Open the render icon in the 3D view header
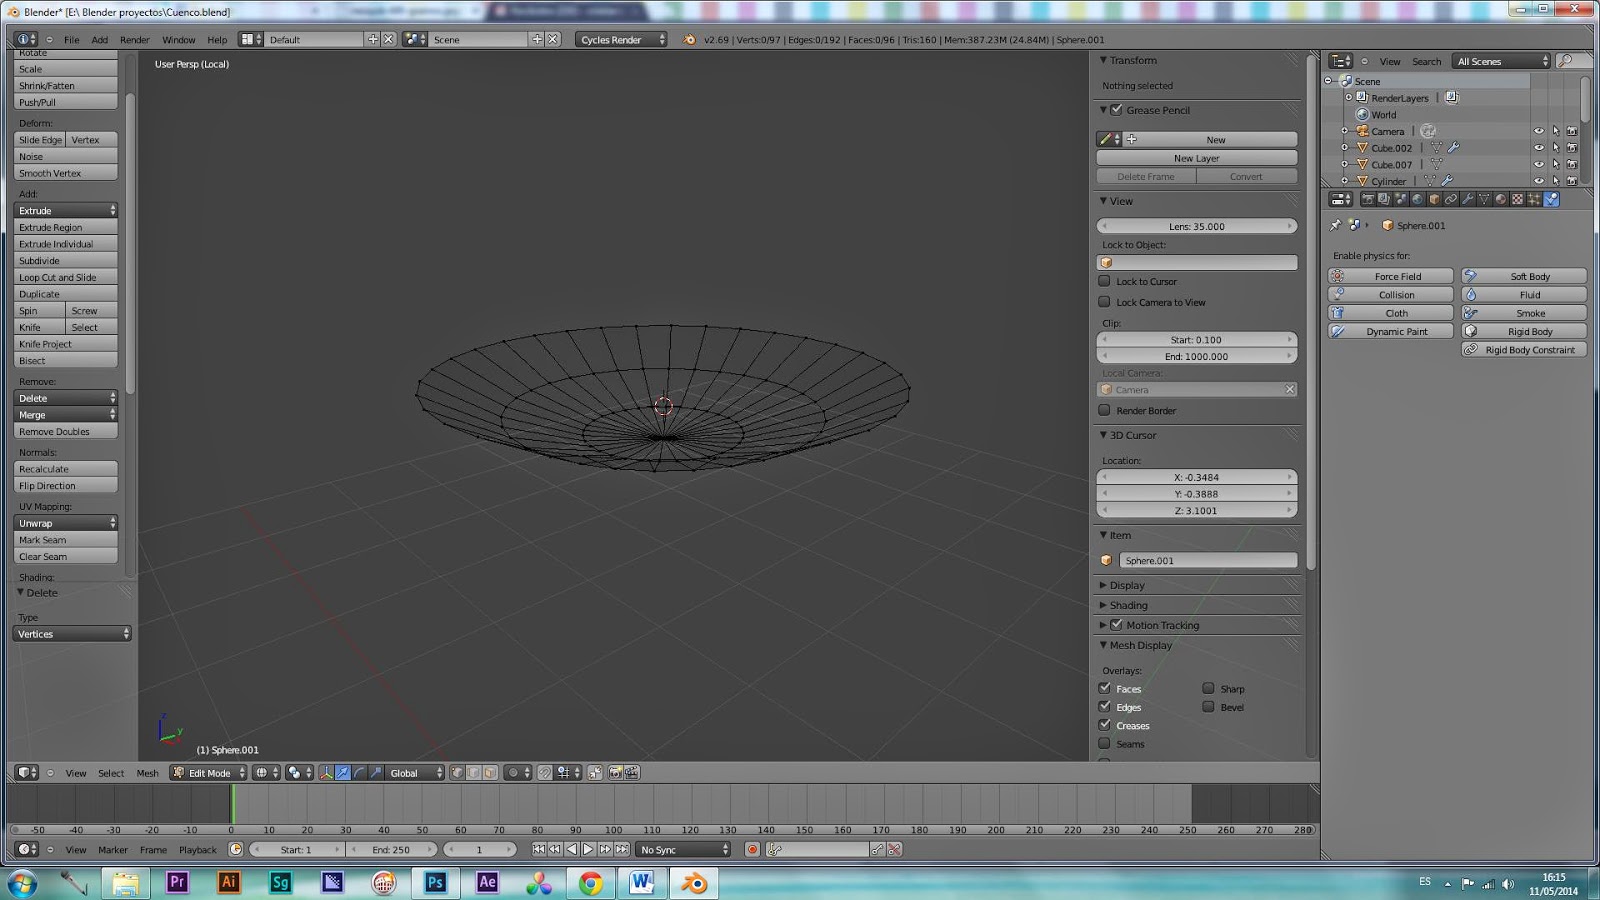Viewport: 1600px width, 900px height. [x=616, y=772]
